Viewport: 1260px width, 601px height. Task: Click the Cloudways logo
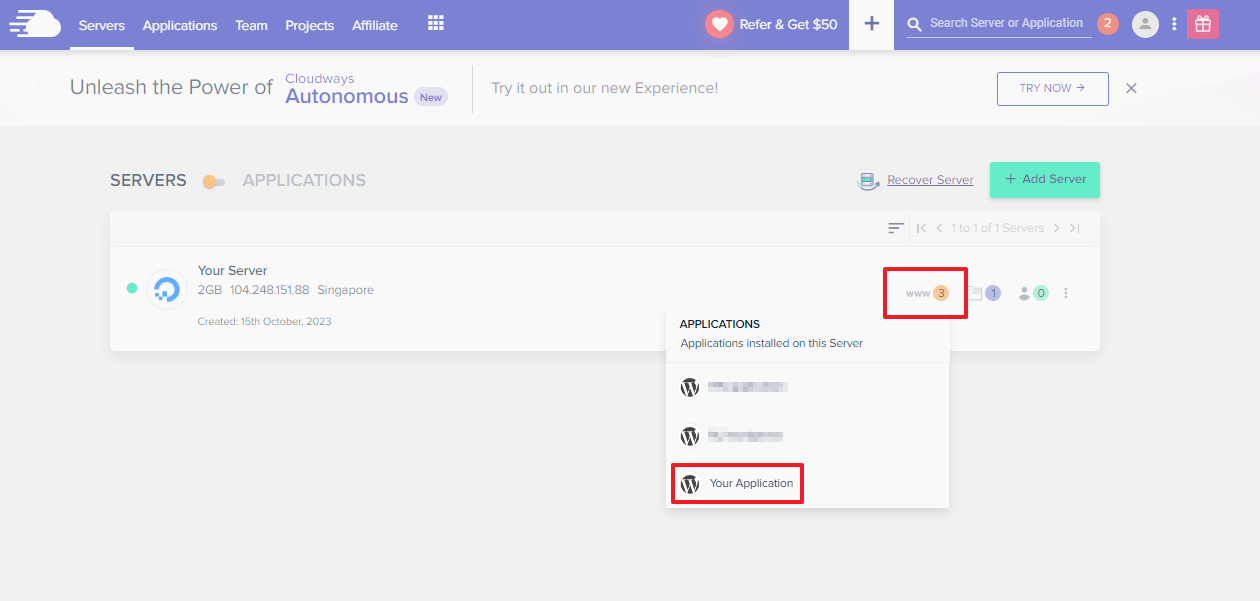click(35, 24)
